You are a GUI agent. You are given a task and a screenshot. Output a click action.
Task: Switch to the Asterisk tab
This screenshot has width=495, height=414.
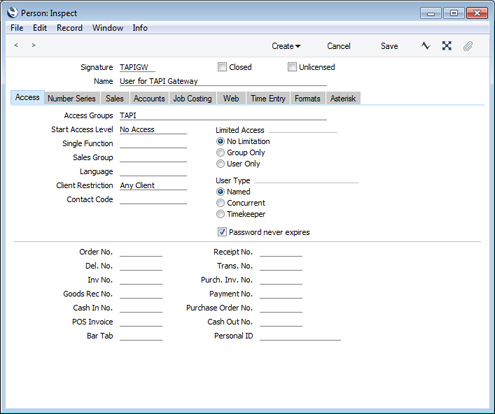coord(343,98)
